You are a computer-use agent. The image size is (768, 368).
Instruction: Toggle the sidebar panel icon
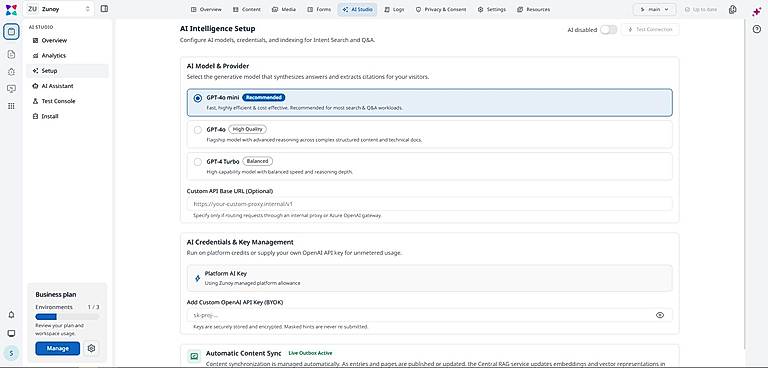104,9
